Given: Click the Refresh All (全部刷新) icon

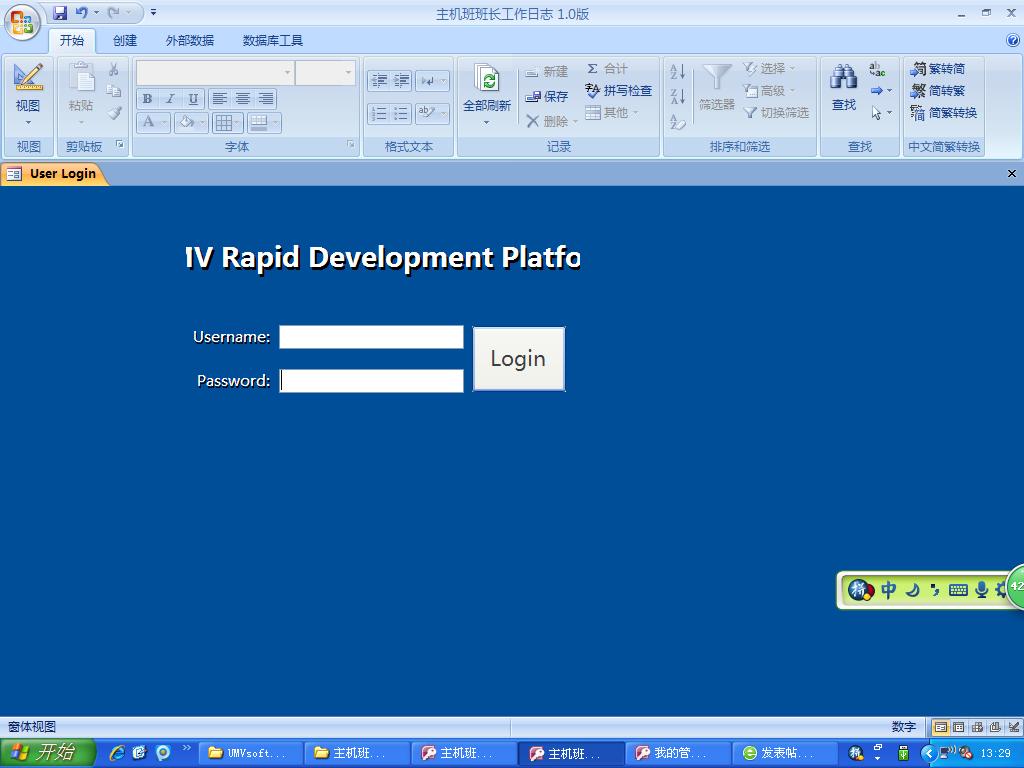Looking at the screenshot, I should [x=487, y=80].
